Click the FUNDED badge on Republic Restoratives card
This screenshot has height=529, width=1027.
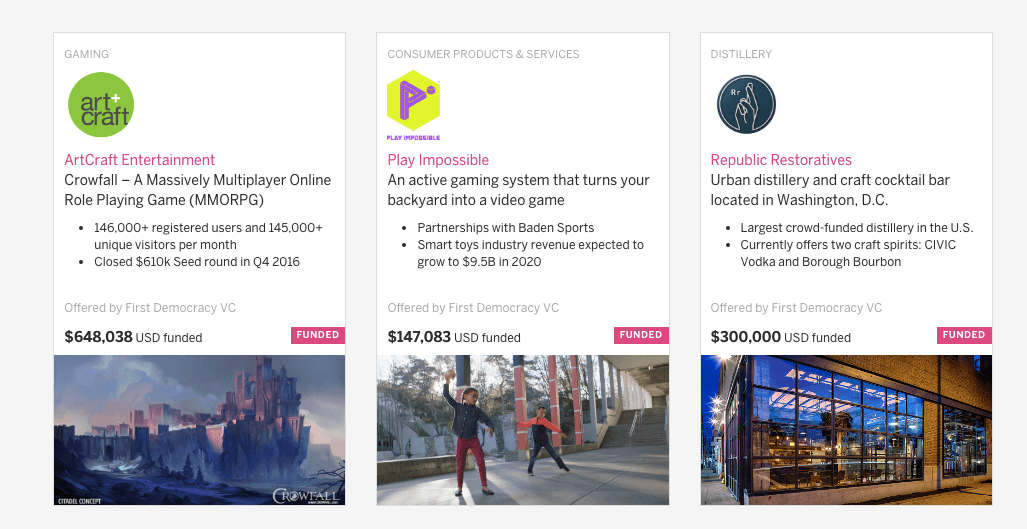pyautogui.click(x=964, y=335)
